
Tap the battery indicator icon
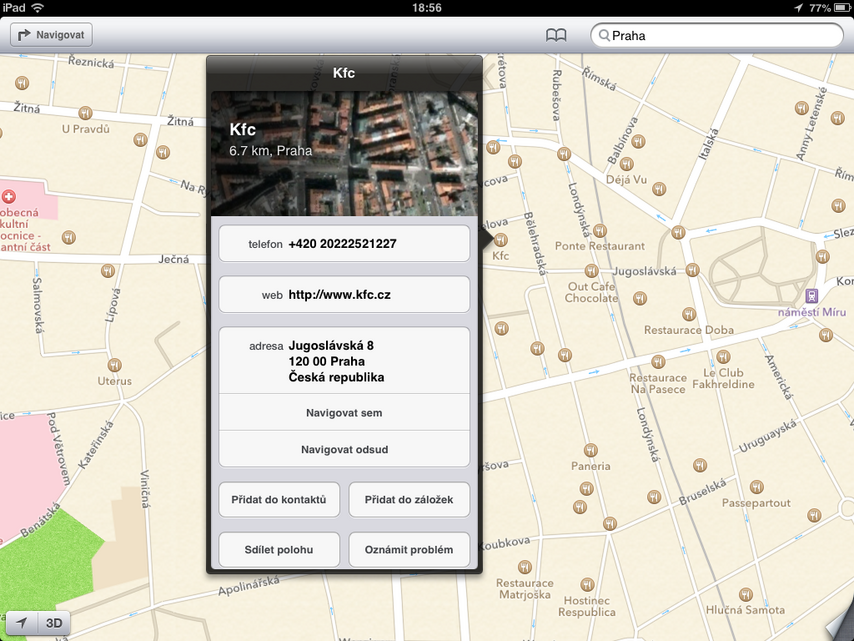point(843,8)
